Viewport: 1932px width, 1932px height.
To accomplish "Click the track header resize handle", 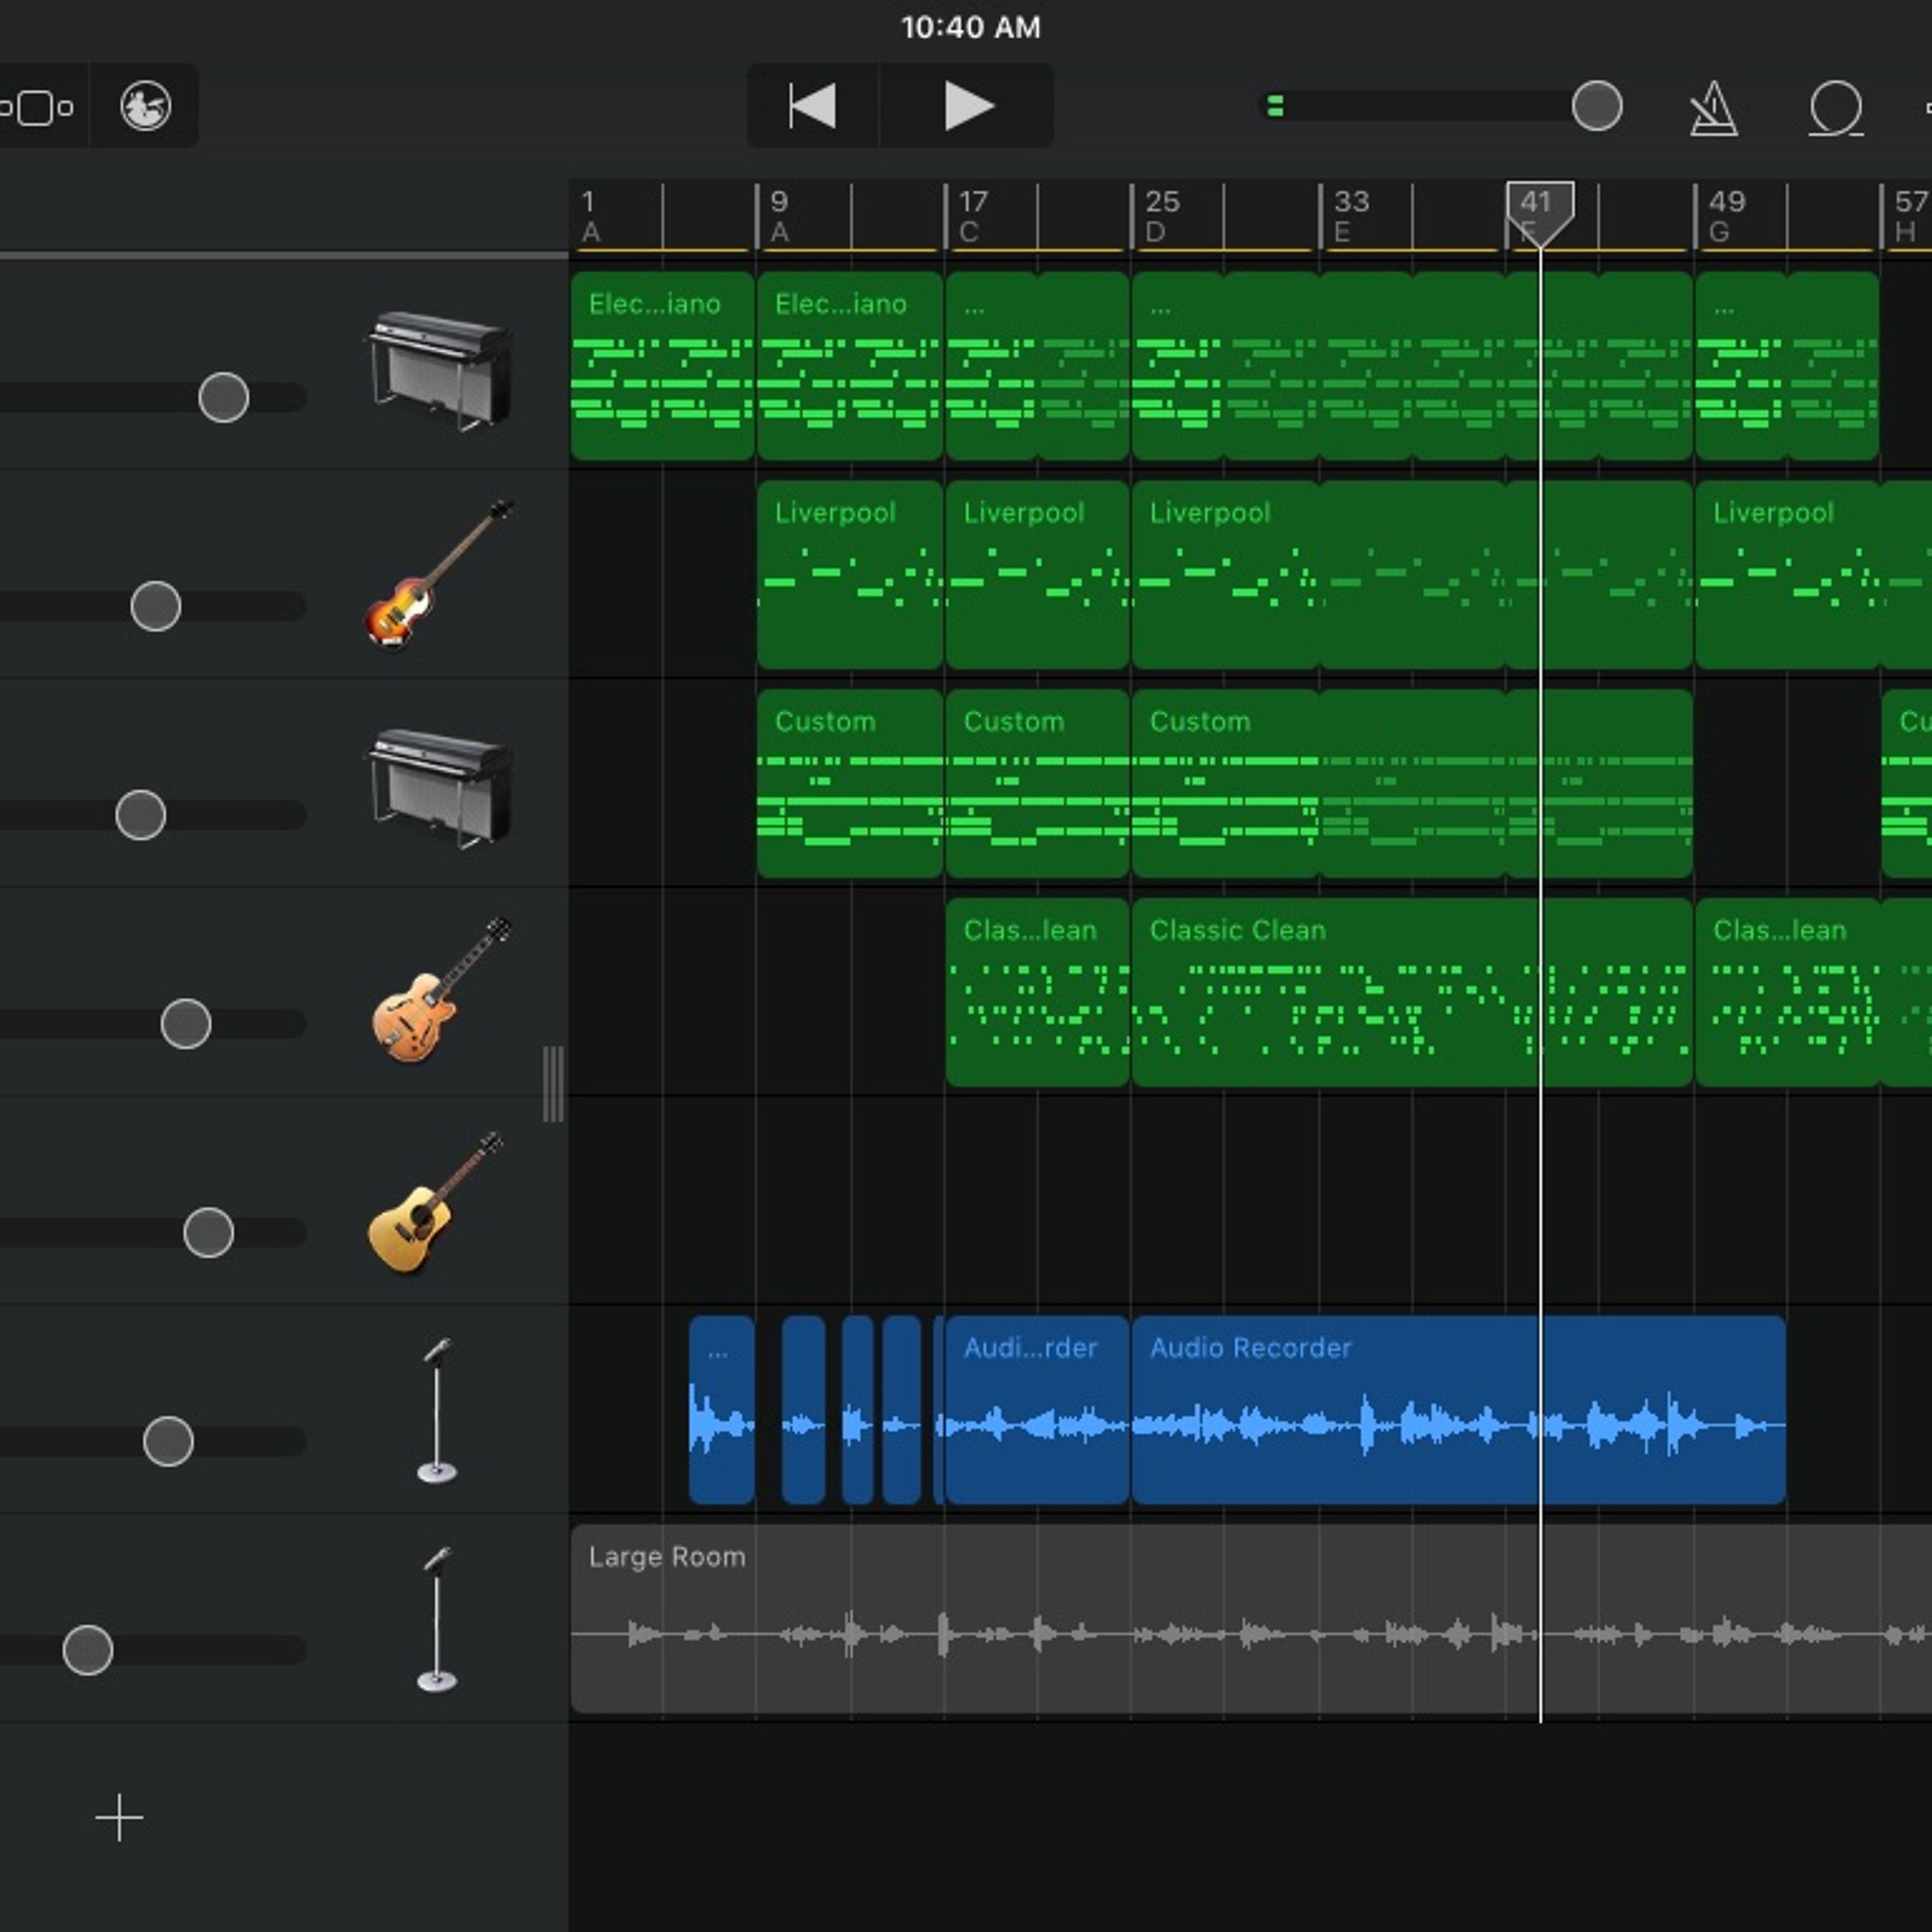I will tap(553, 1084).
